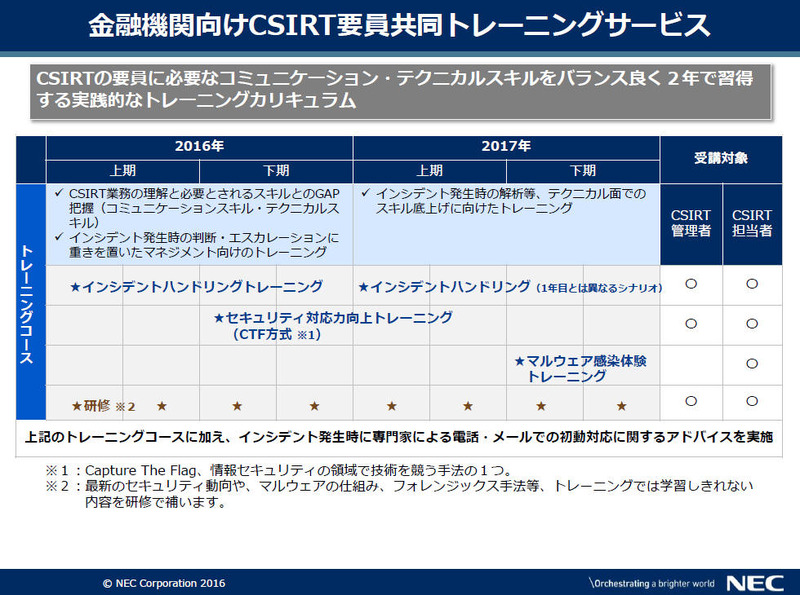Click the checkmark bullet in the 2017年 description
Screen dimensions: 800x595
(x=366, y=193)
